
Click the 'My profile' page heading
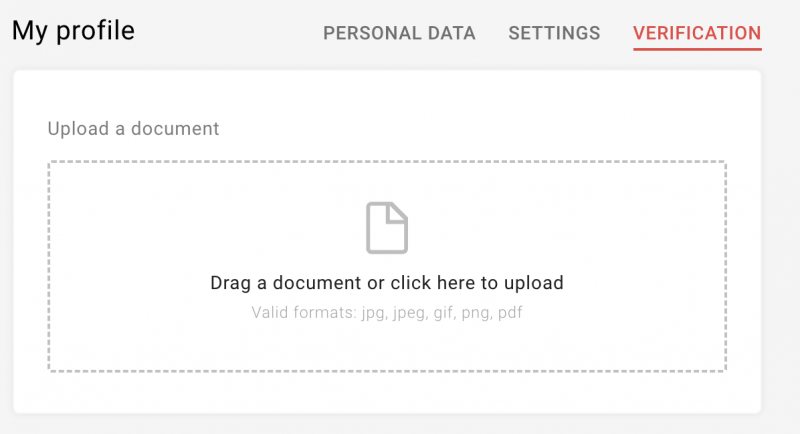click(73, 31)
